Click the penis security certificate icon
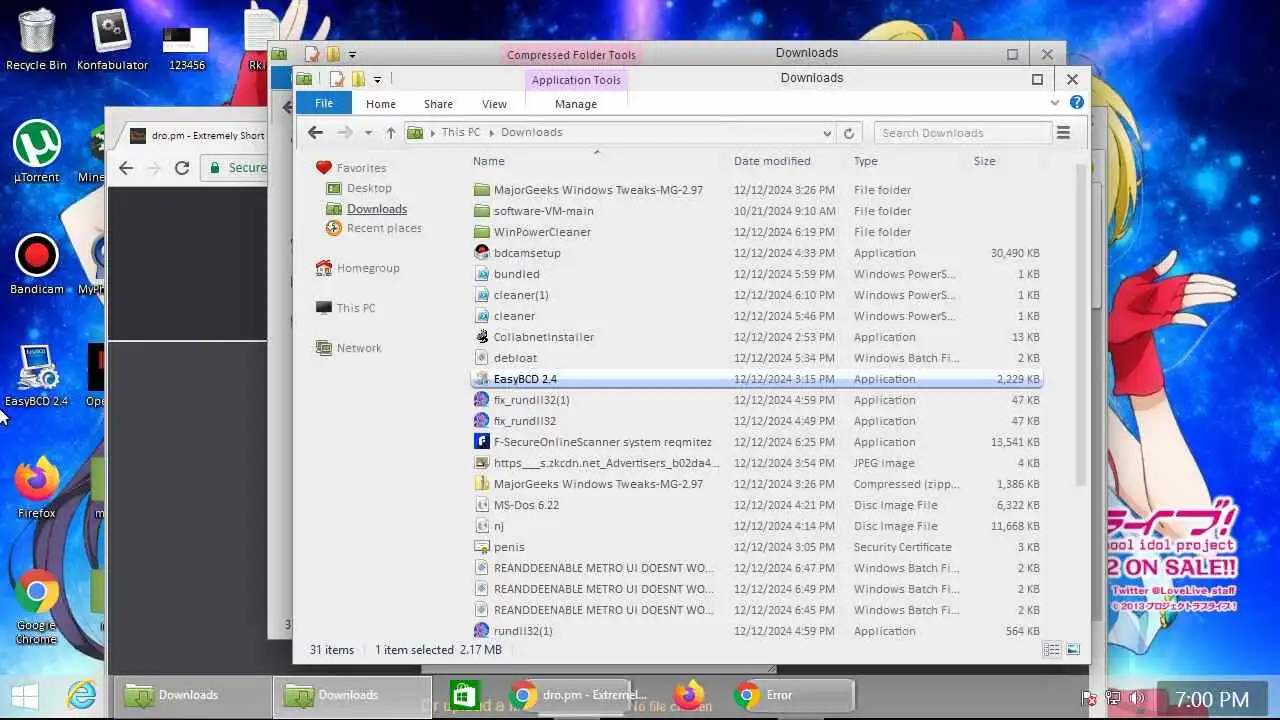 [482, 547]
